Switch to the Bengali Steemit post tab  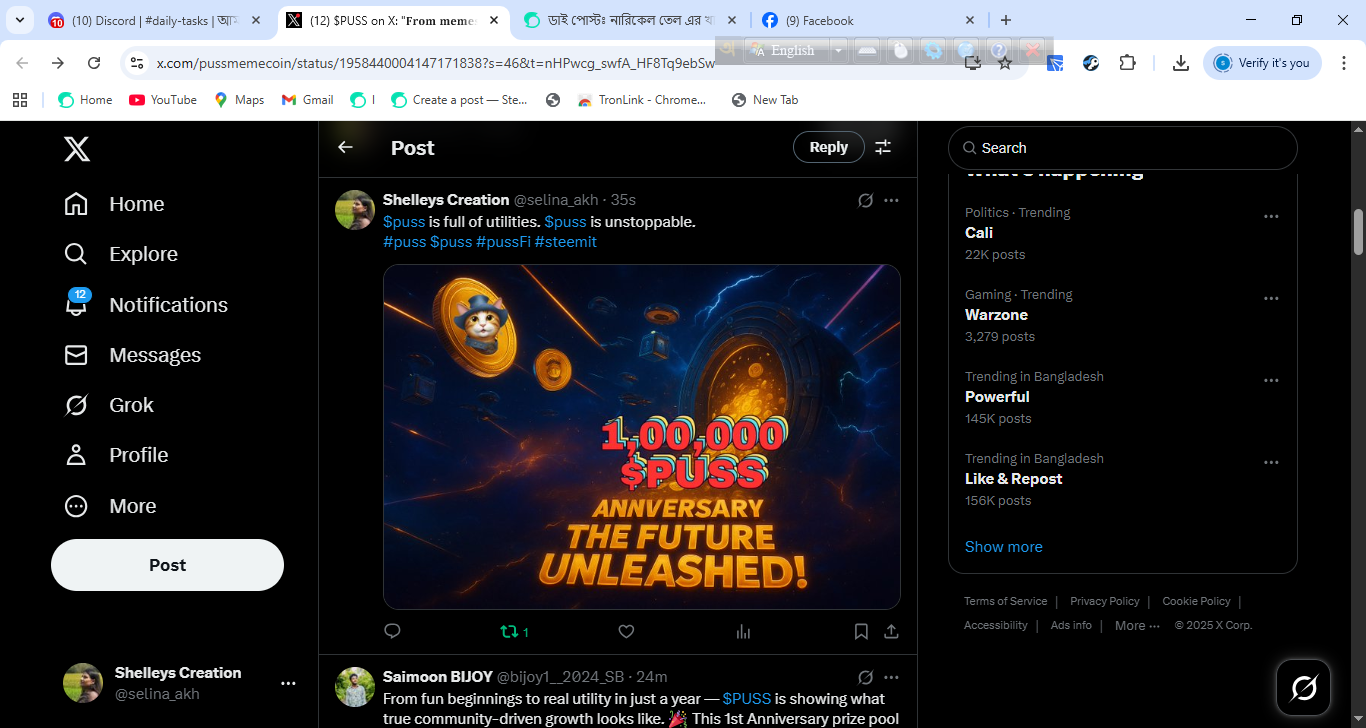point(631,20)
